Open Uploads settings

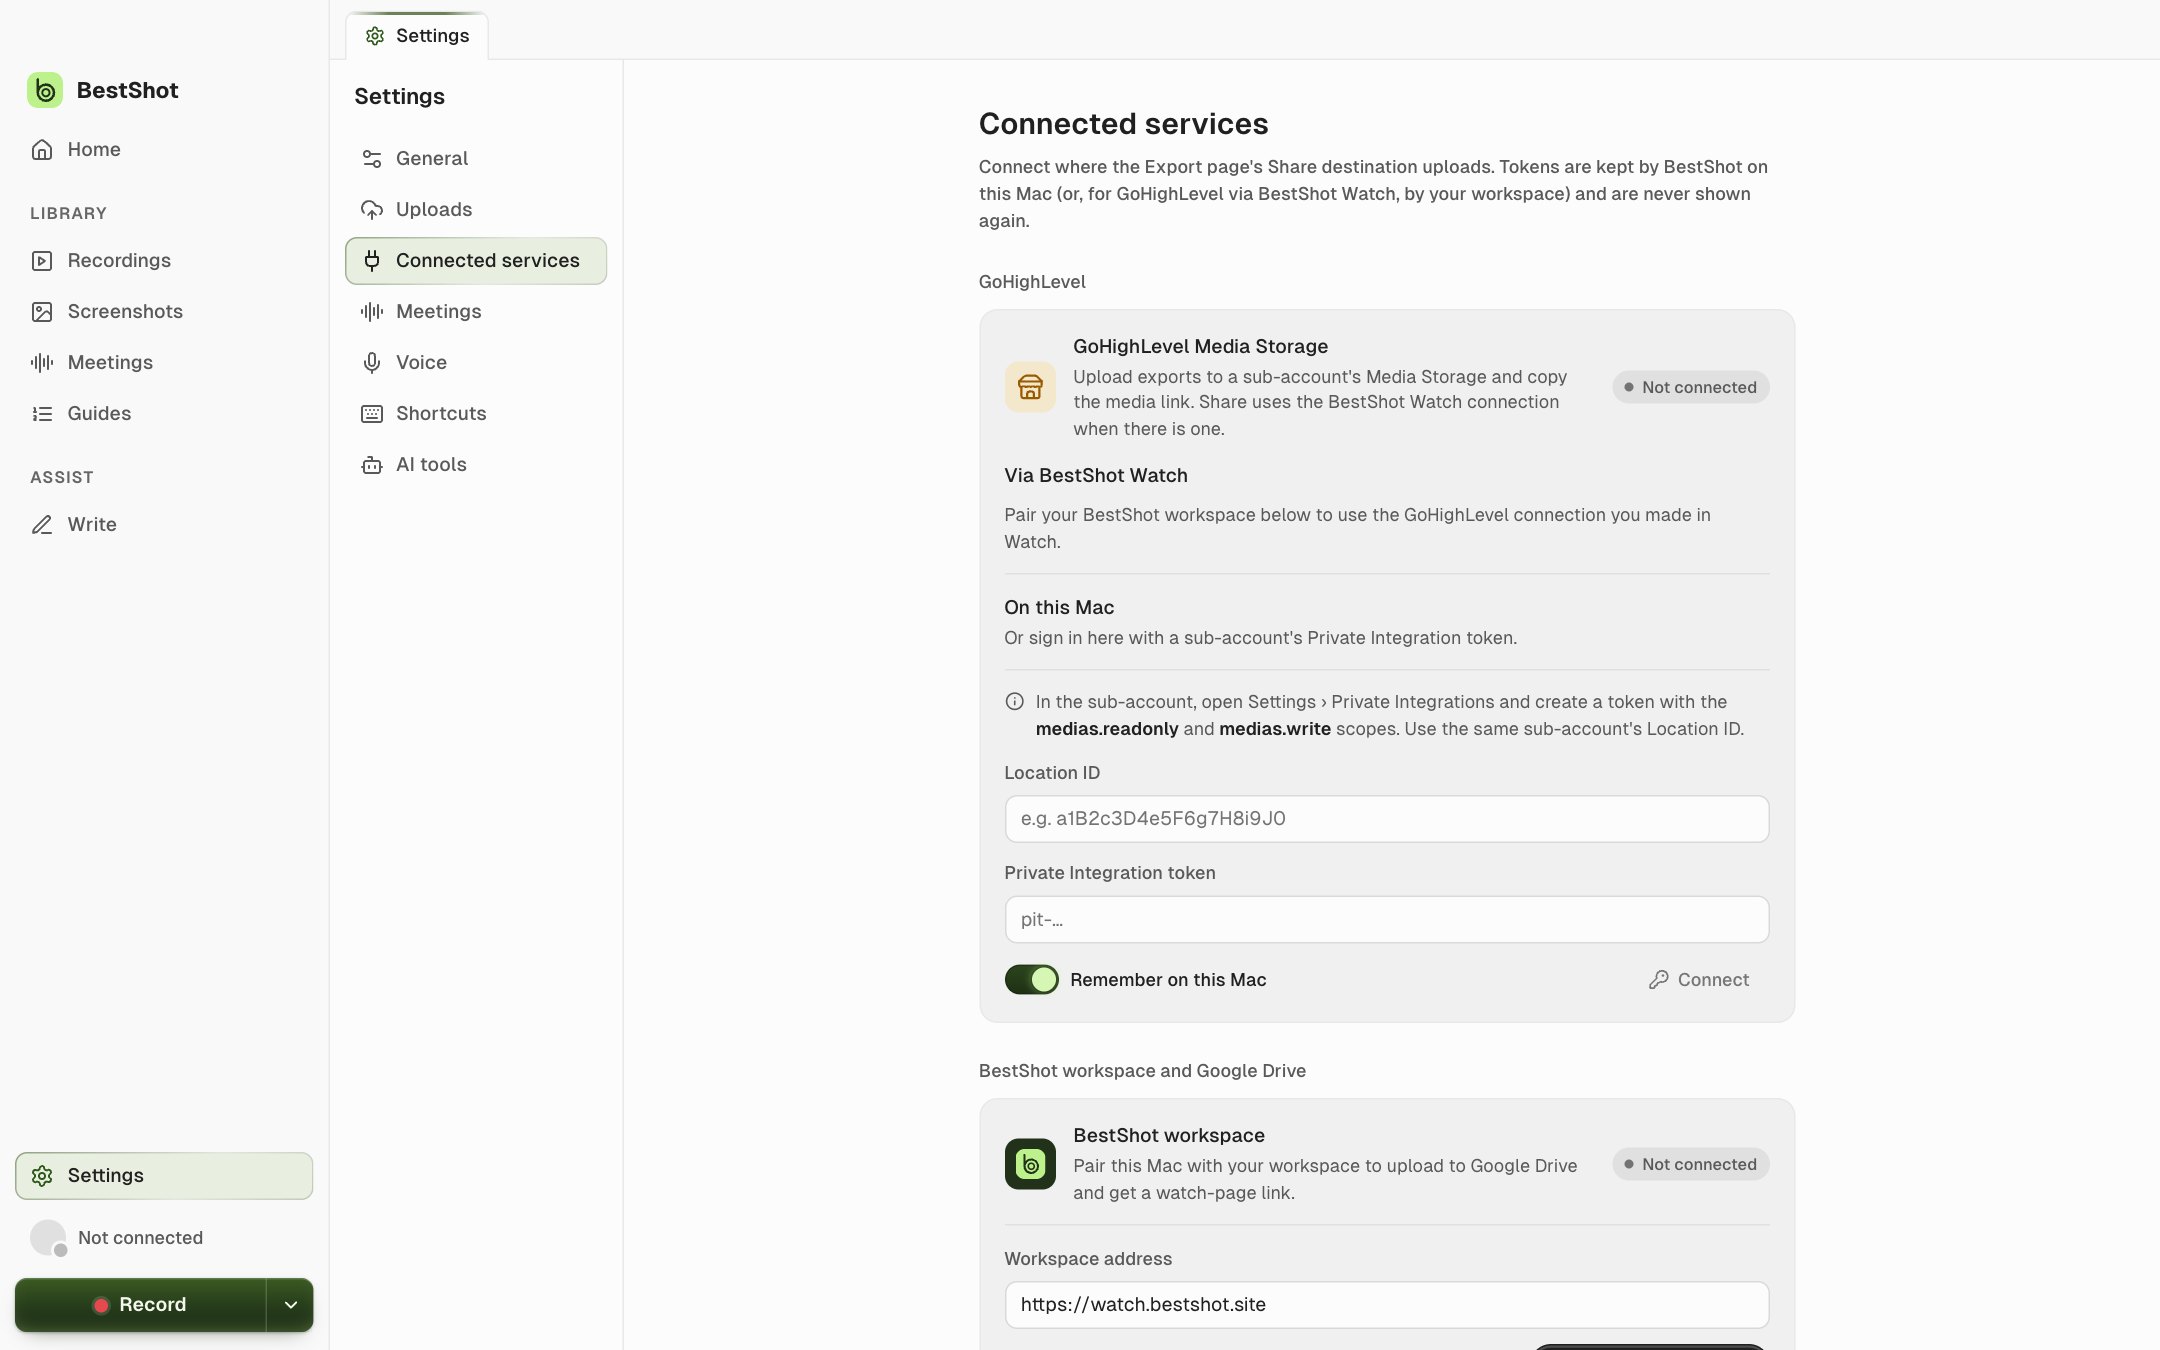point(476,209)
